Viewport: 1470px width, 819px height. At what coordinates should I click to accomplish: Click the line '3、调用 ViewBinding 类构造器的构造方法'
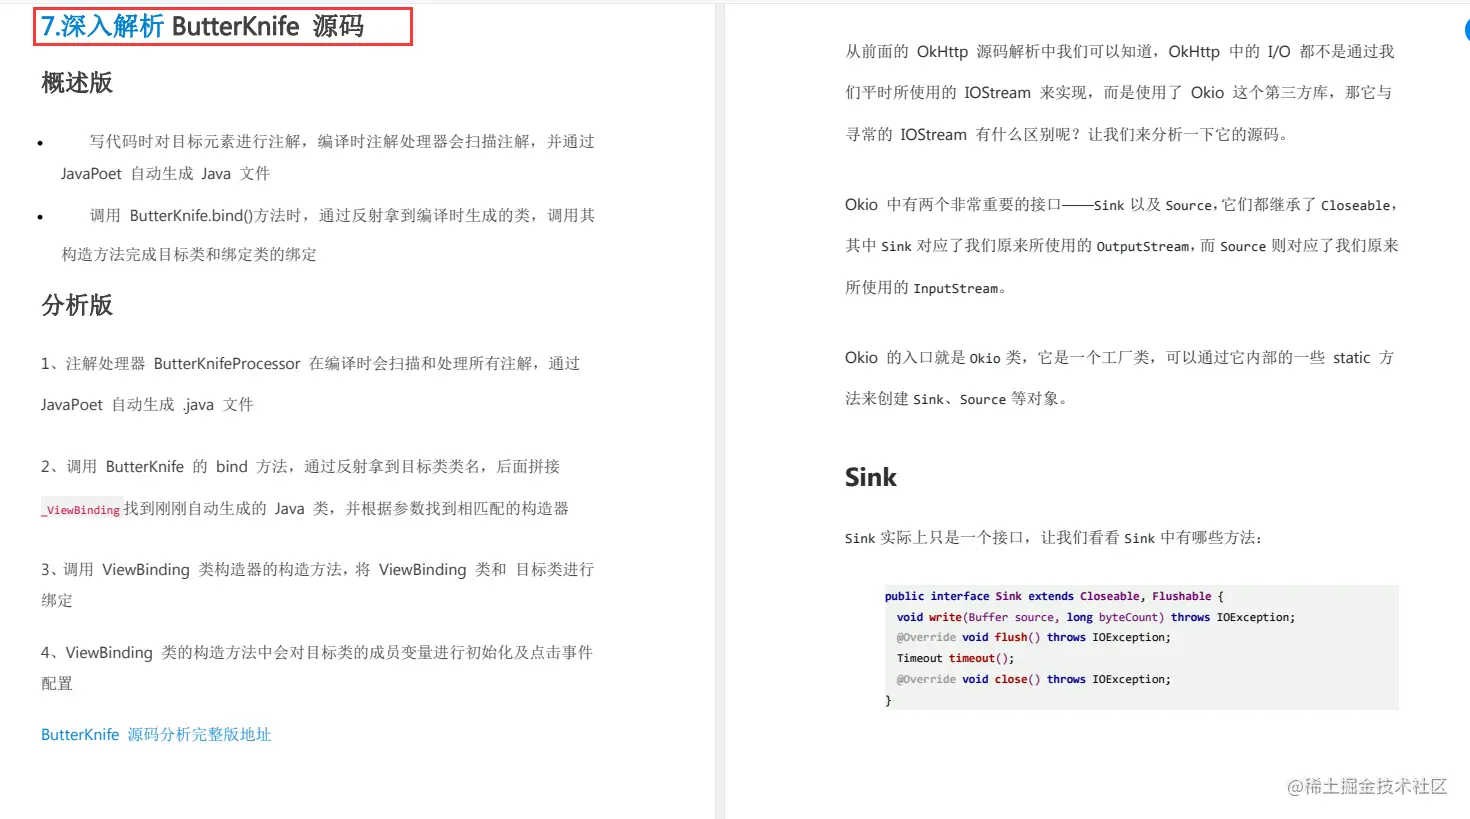(317, 570)
